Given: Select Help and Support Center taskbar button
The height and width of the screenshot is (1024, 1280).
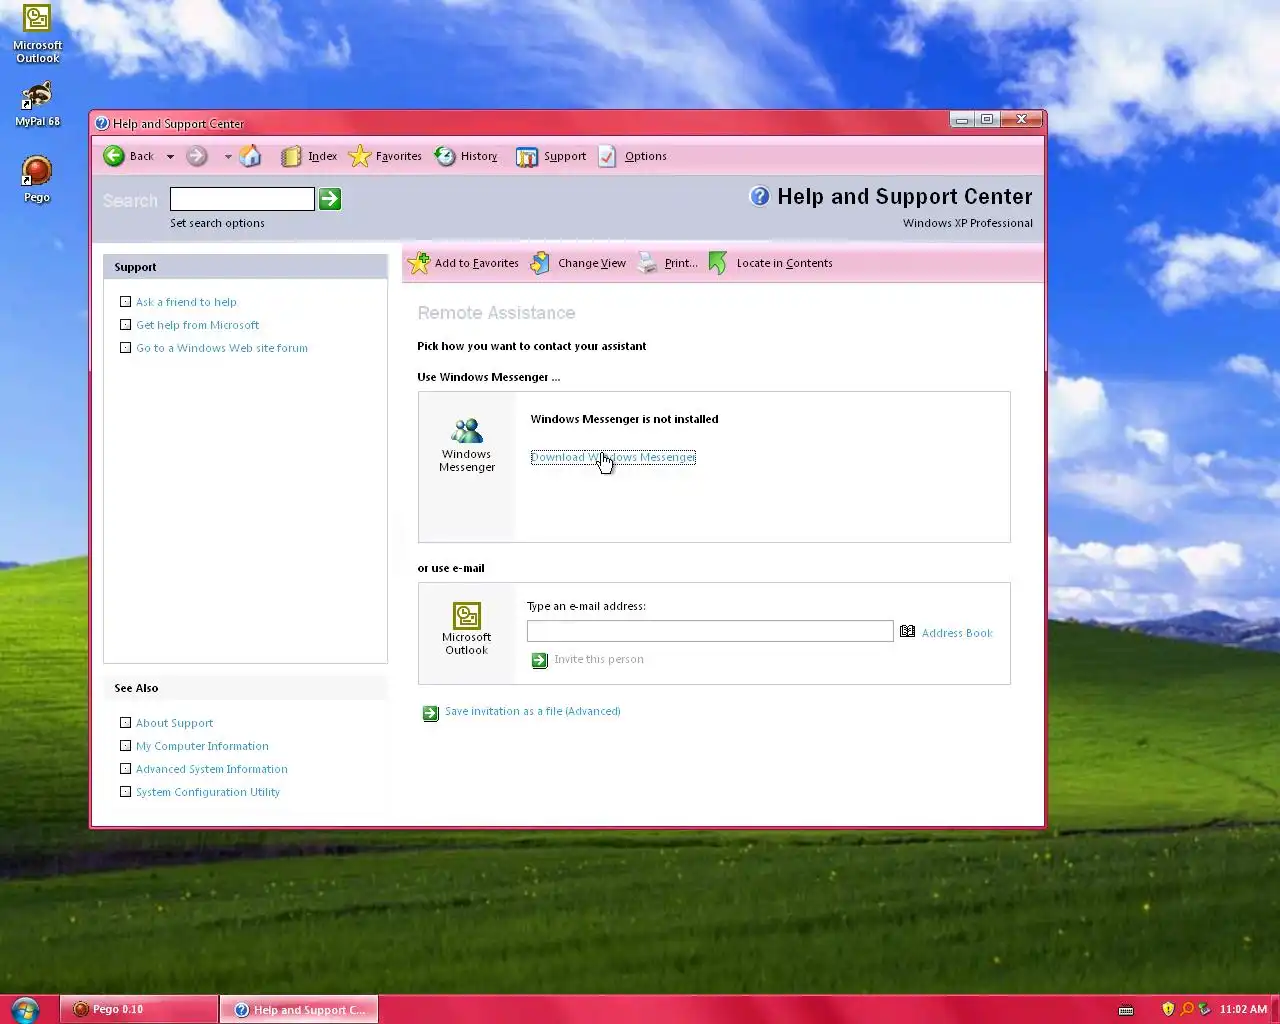Looking at the screenshot, I should pyautogui.click(x=300, y=1009).
